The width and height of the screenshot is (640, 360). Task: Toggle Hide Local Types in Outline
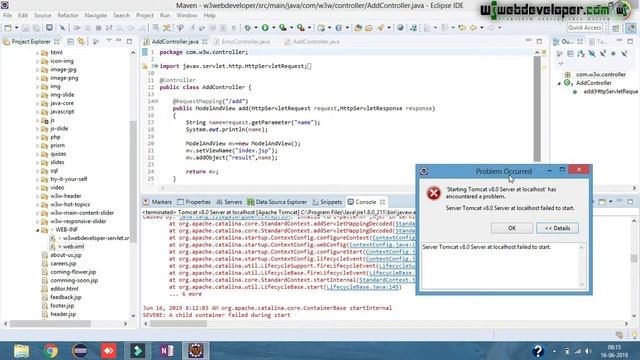tap(624, 53)
